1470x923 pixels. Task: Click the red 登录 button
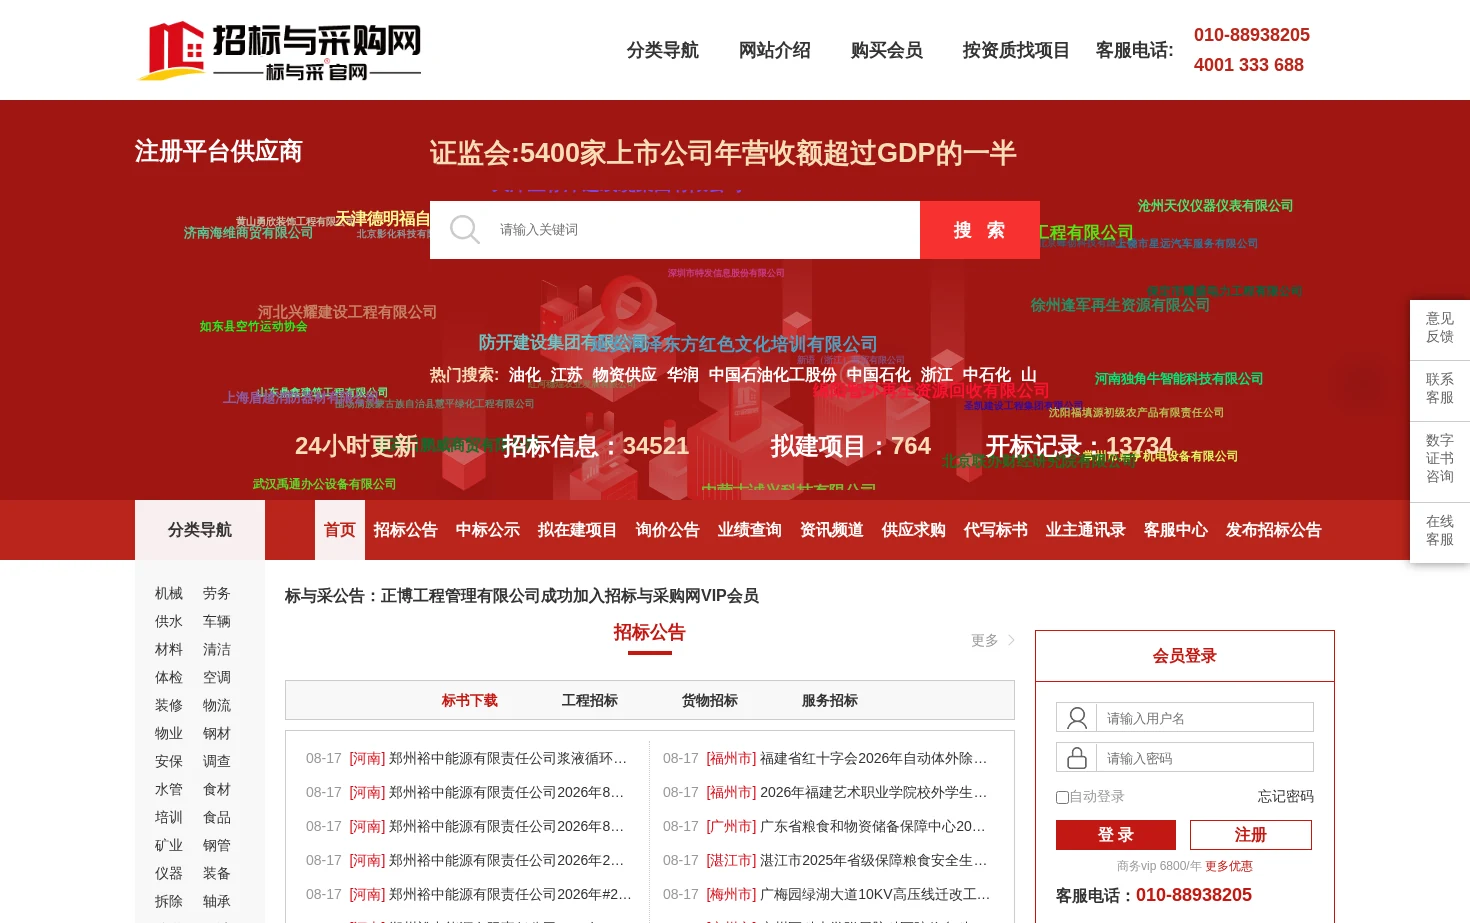point(1116,835)
